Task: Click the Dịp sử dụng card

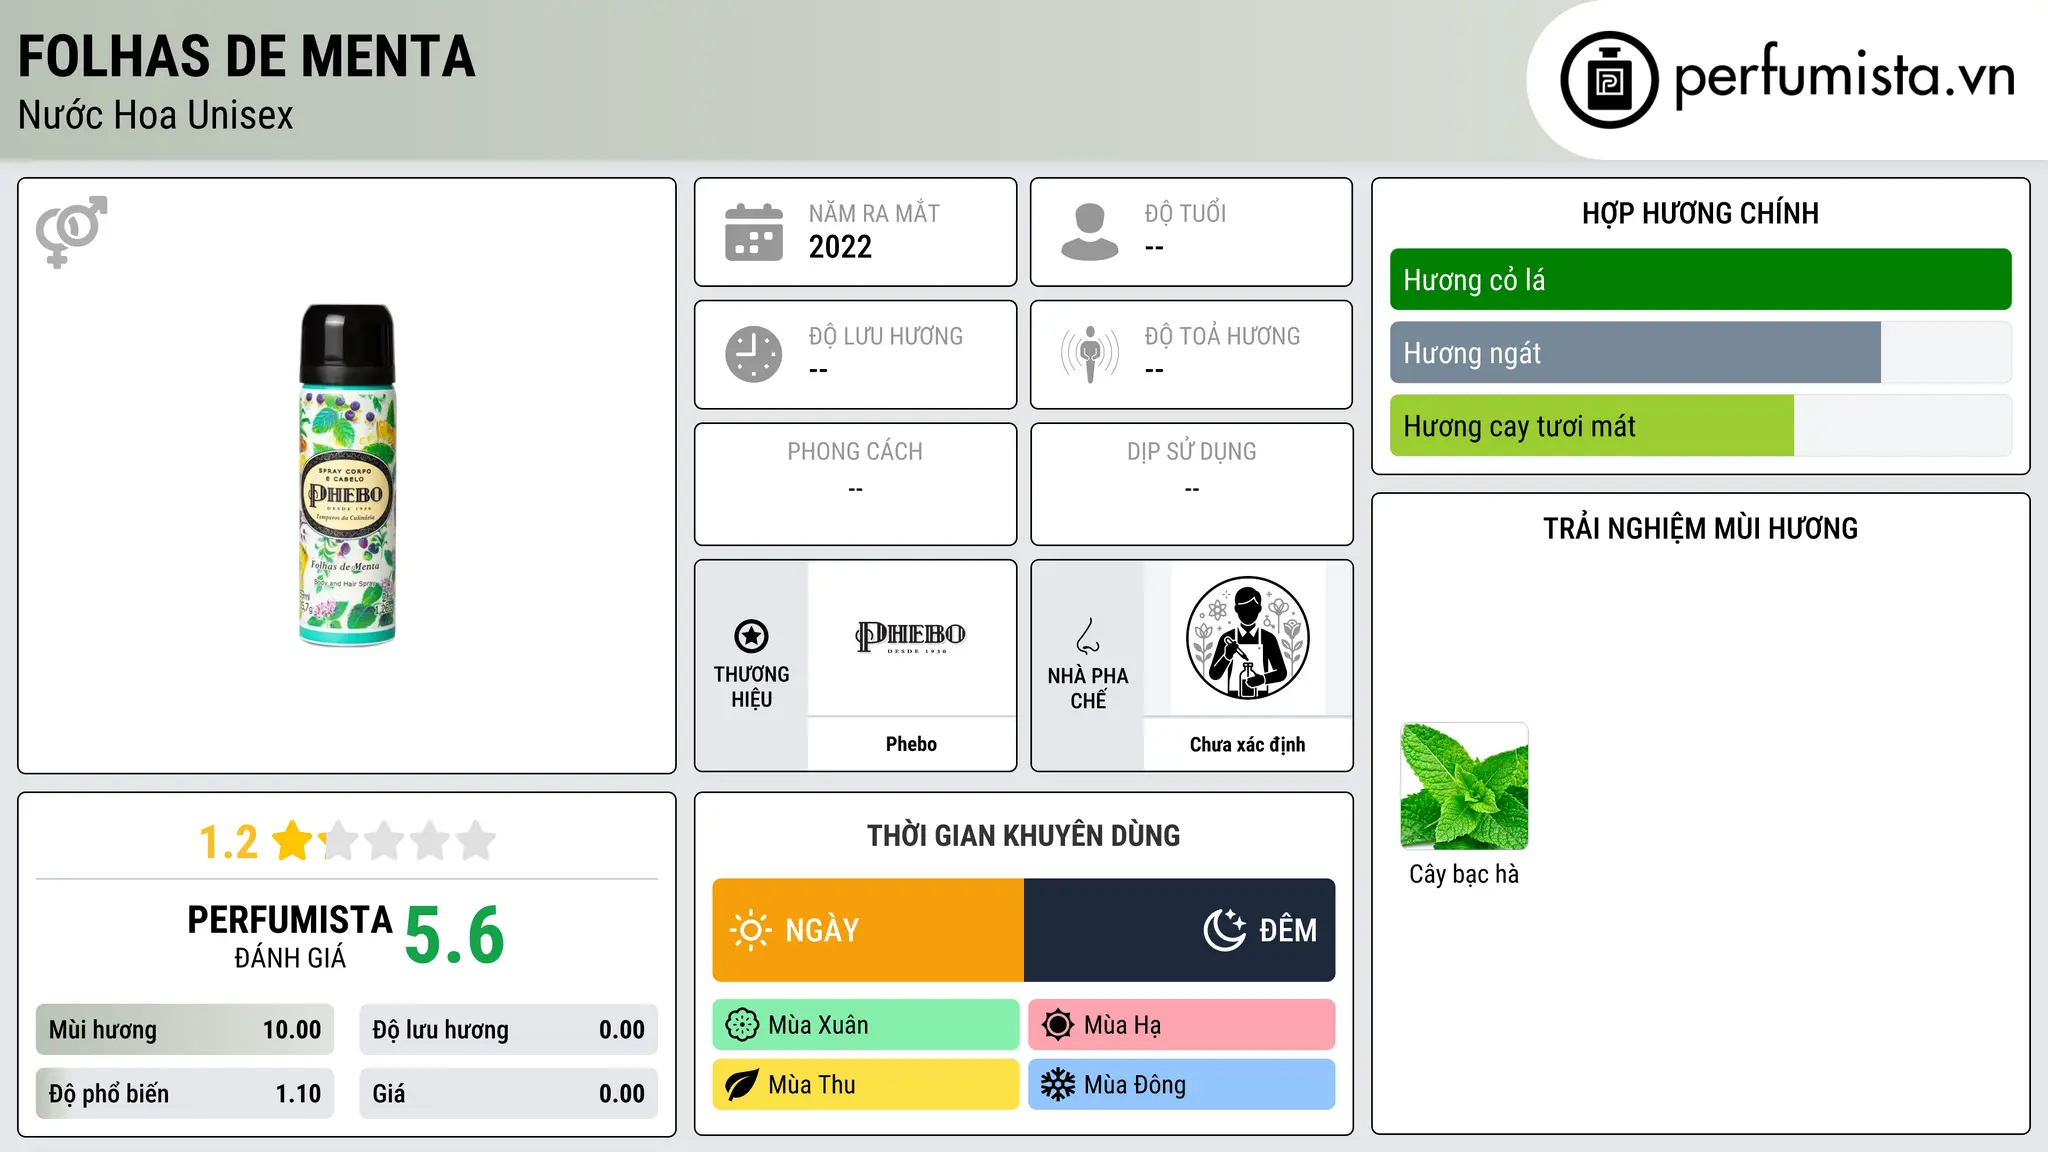Action: [1191, 484]
